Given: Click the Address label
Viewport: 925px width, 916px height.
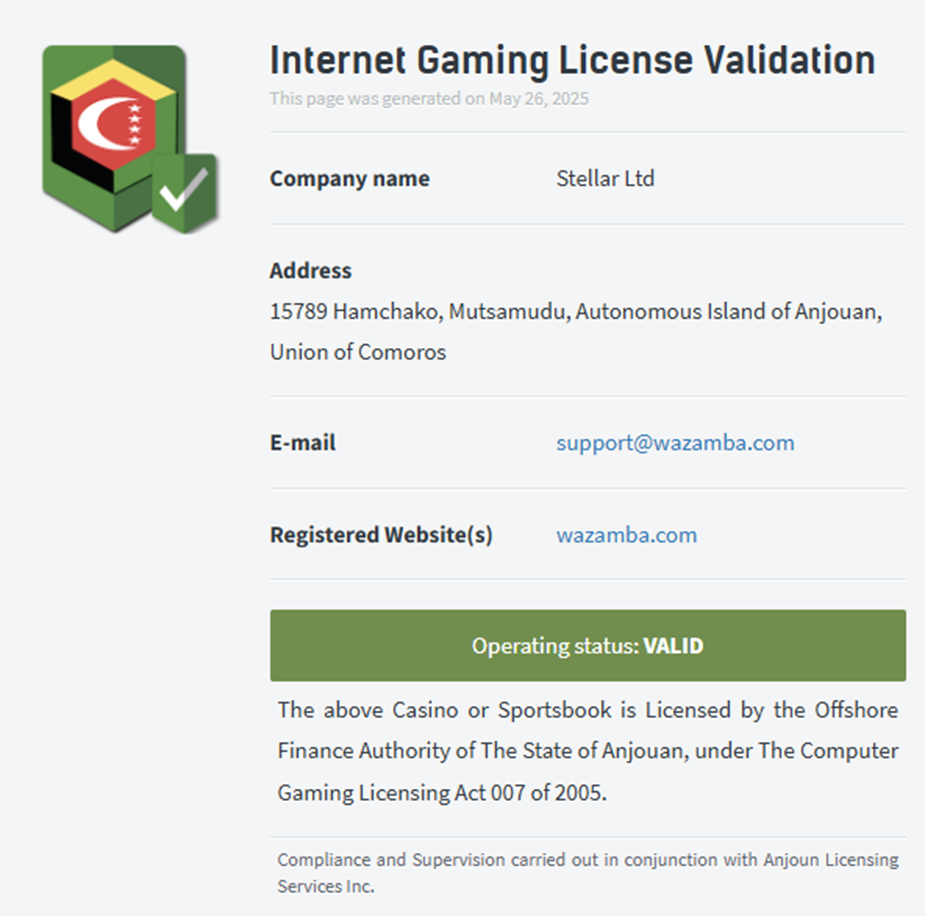Looking at the screenshot, I should [x=310, y=270].
